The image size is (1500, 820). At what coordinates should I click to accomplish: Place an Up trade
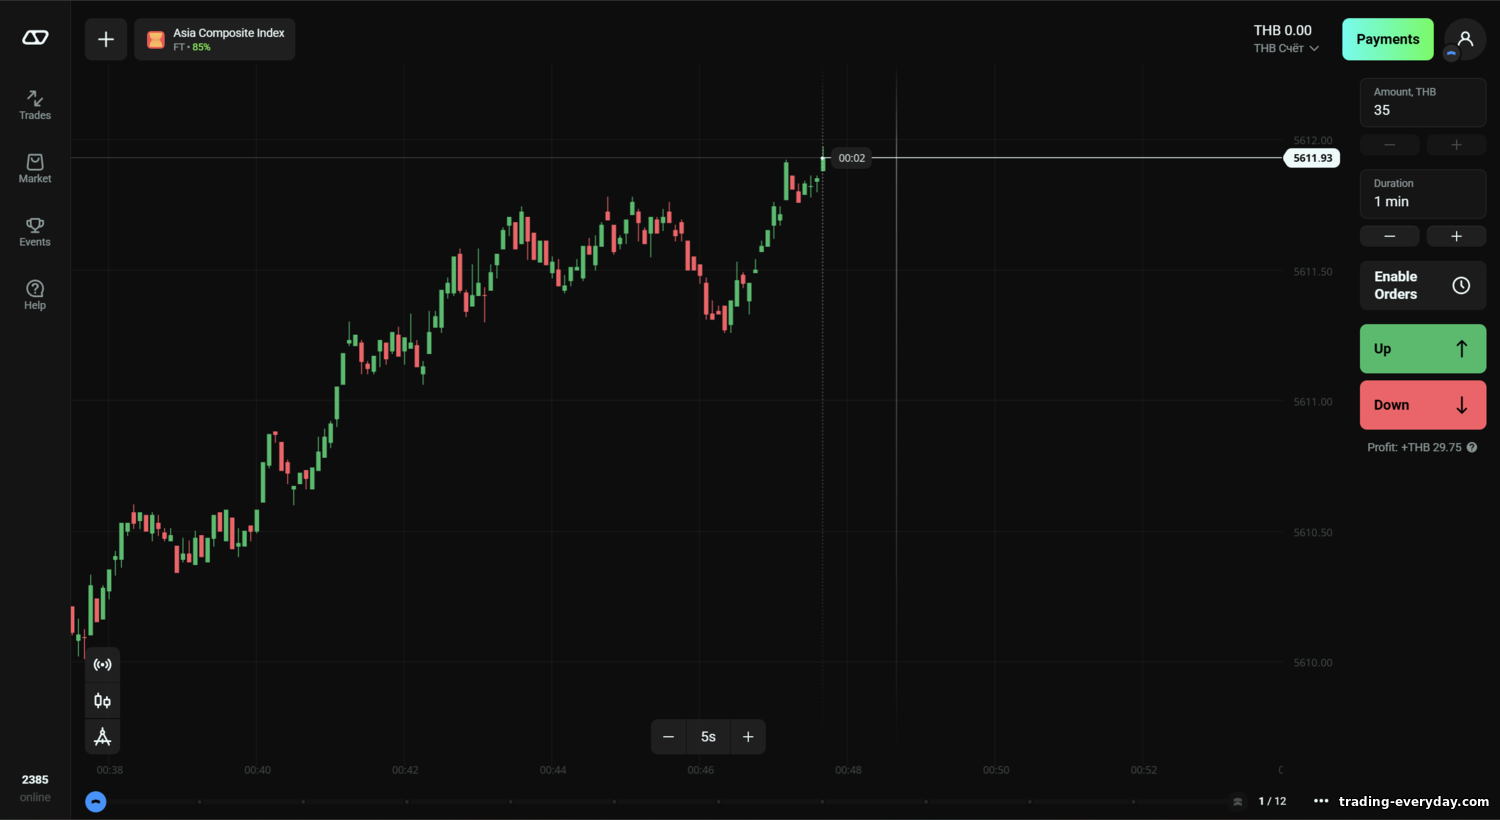coord(1423,349)
